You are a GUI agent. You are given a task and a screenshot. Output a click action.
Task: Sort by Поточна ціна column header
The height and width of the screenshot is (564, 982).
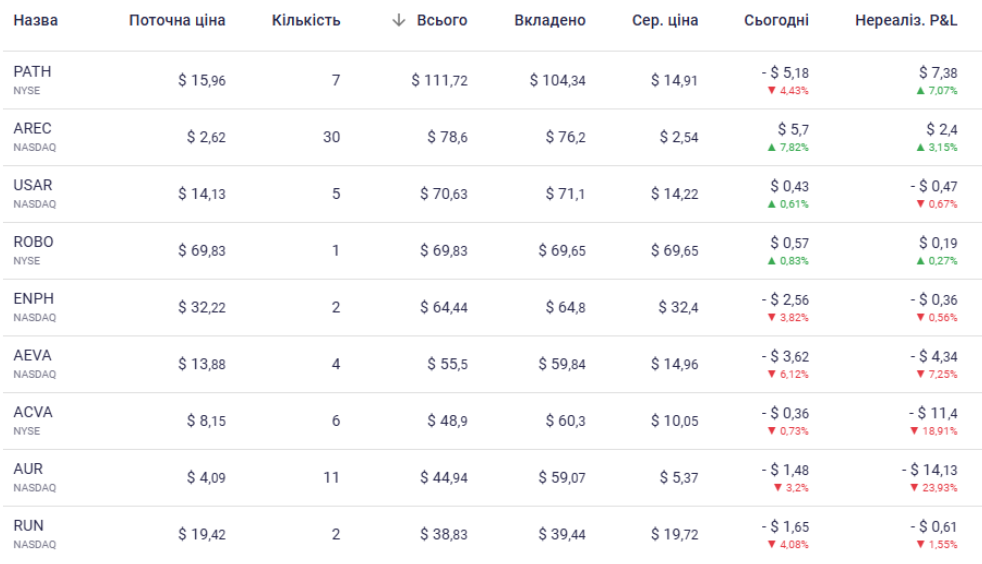[177, 21]
